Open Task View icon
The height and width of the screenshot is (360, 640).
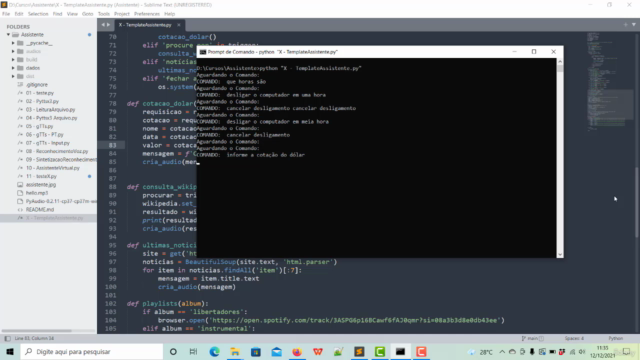tap(193, 351)
